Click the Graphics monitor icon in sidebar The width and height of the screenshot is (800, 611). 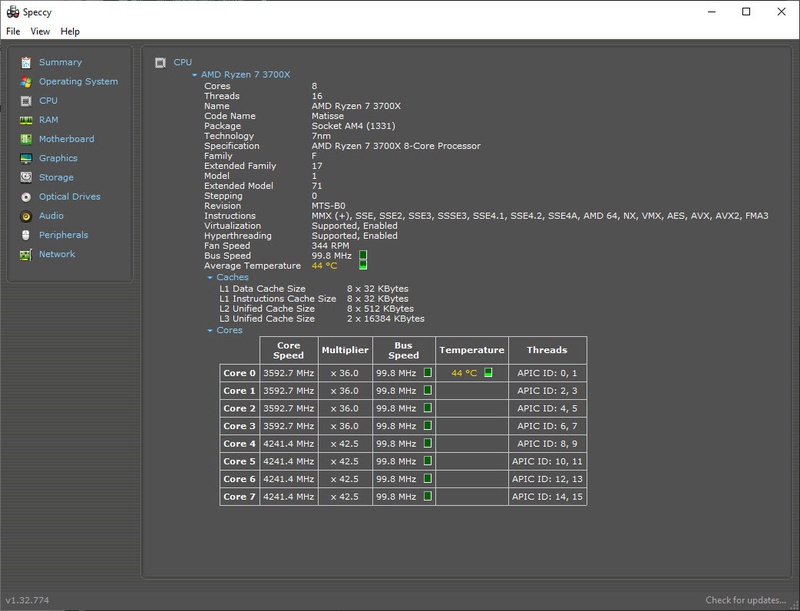click(26, 159)
